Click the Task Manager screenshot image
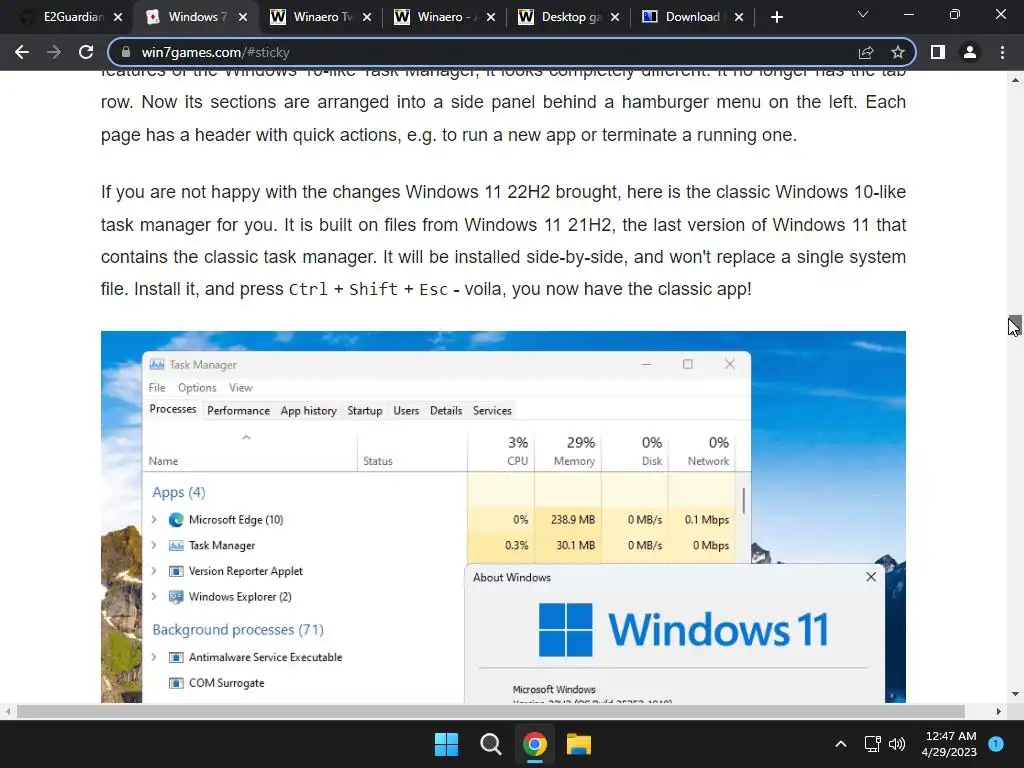Screen dimensions: 1024x768 coord(503,517)
